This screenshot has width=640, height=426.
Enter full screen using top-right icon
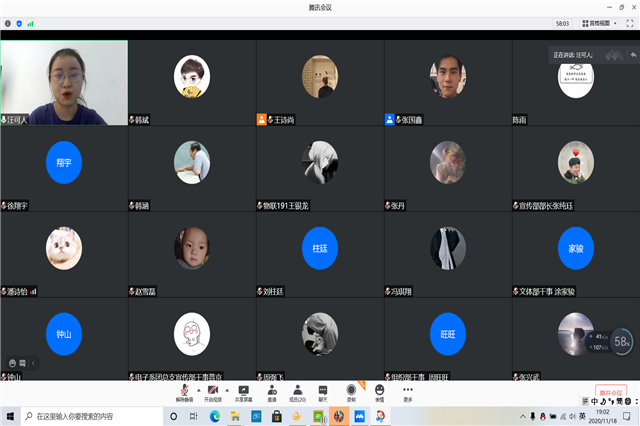[x=630, y=22]
